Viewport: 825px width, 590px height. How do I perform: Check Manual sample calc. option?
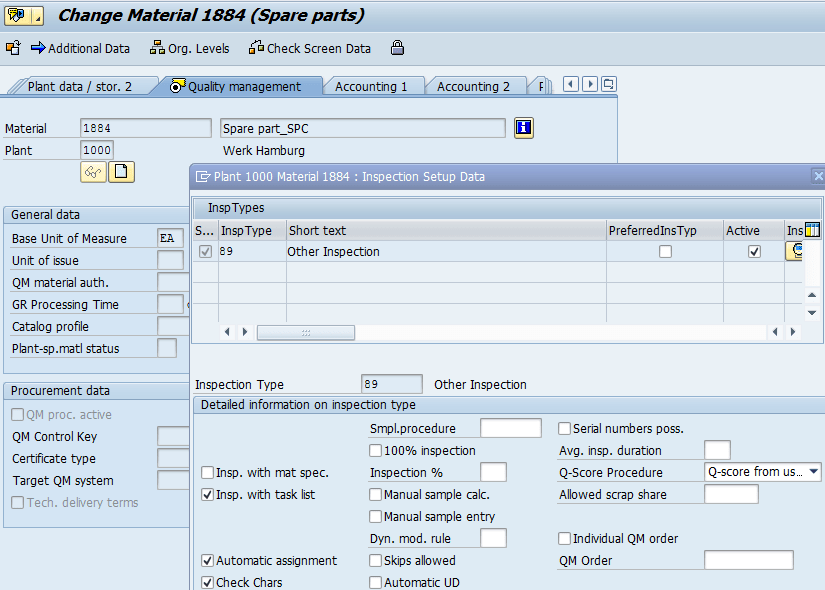[376, 495]
